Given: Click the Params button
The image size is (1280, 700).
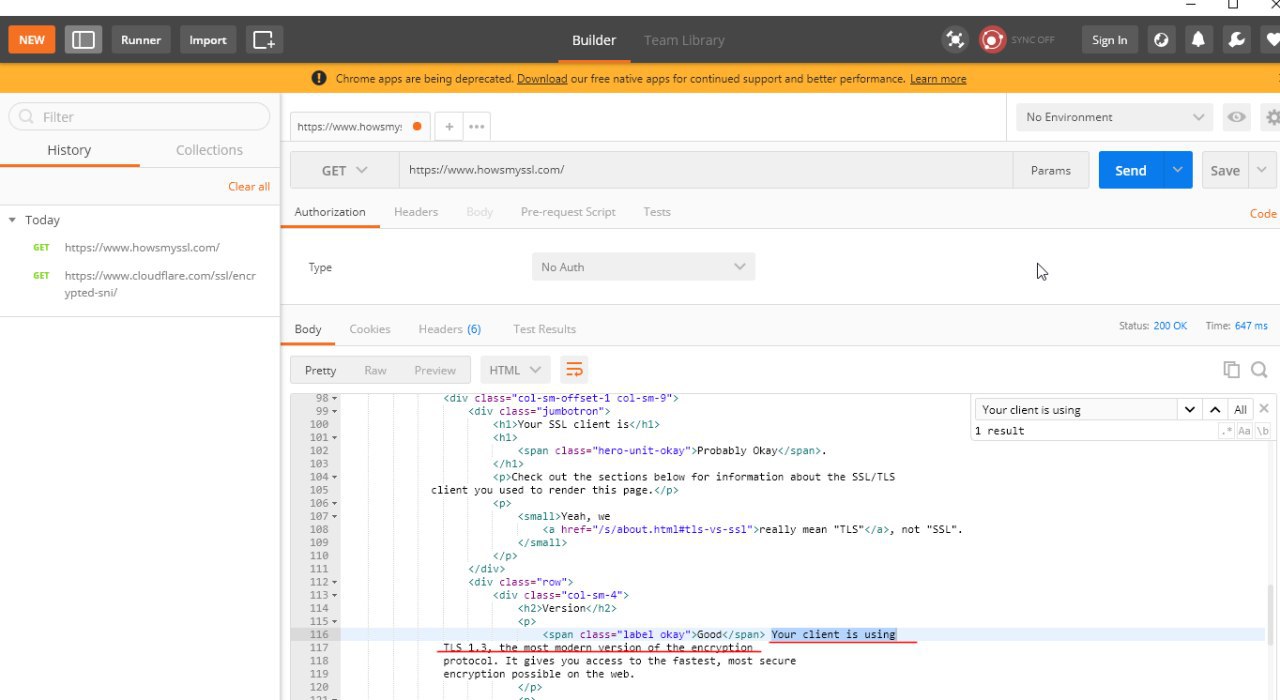Looking at the screenshot, I should coord(1050,170).
